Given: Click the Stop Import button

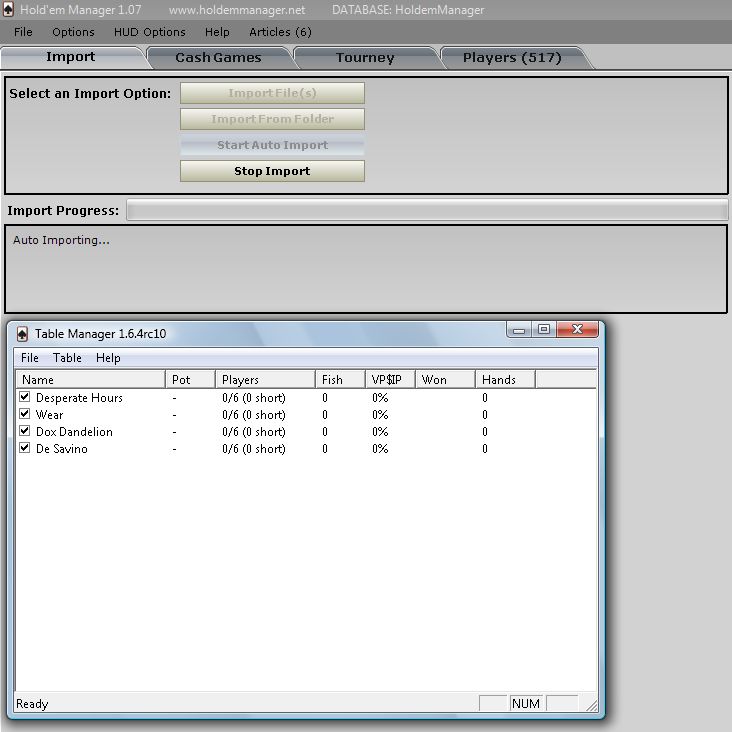Looking at the screenshot, I should point(272,171).
